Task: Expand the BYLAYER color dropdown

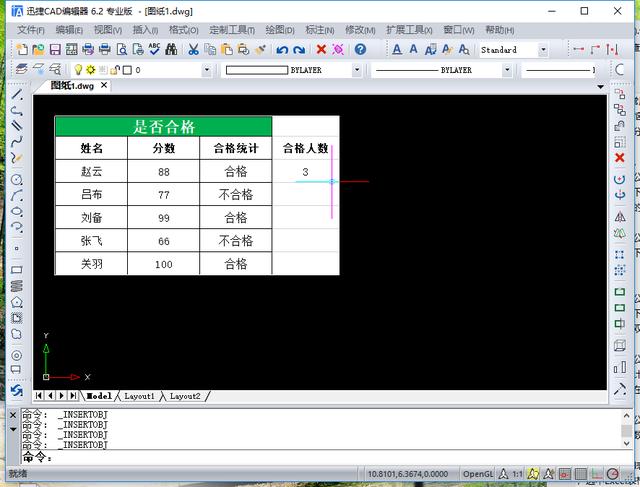Action: (x=357, y=70)
